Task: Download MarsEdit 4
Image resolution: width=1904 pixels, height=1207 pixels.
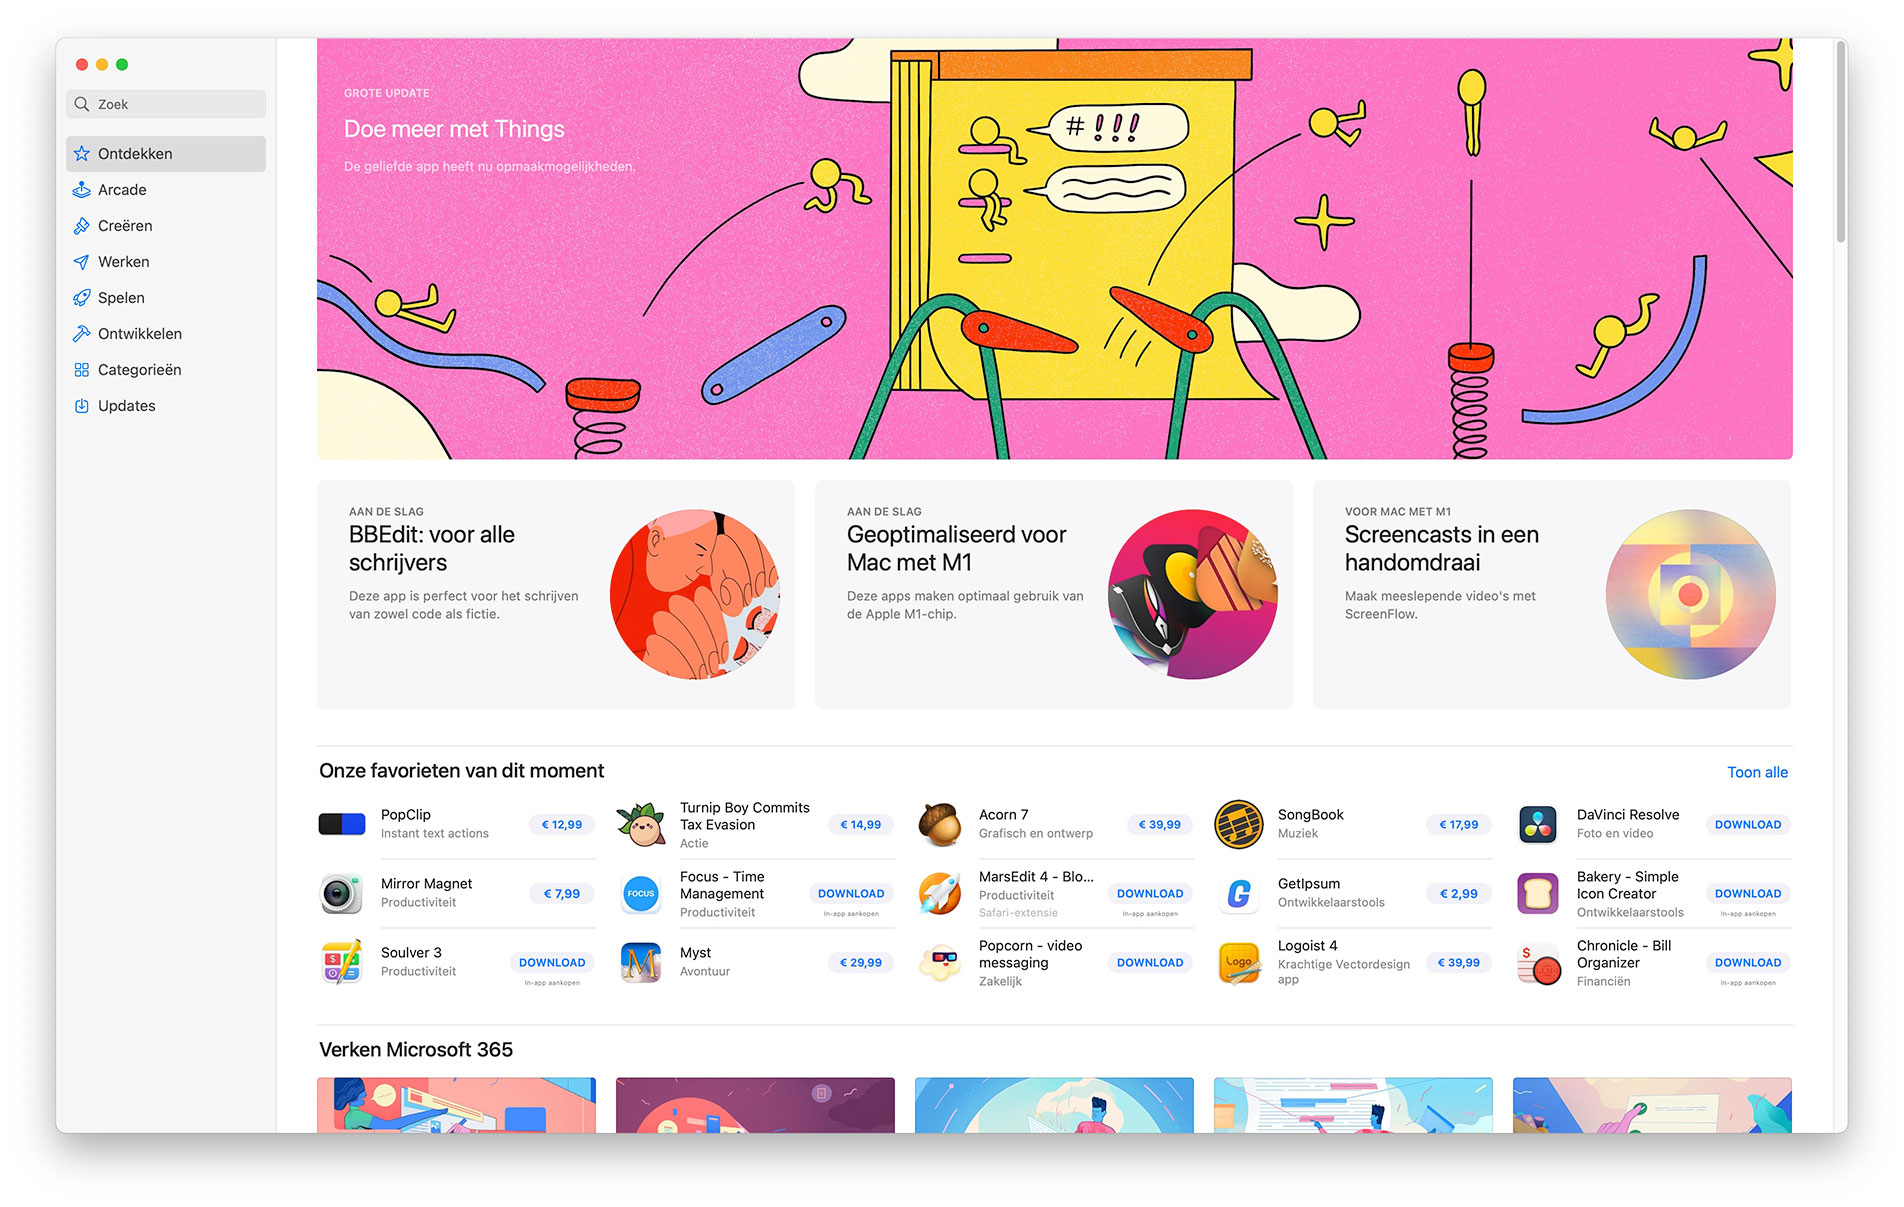Action: 1150,894
